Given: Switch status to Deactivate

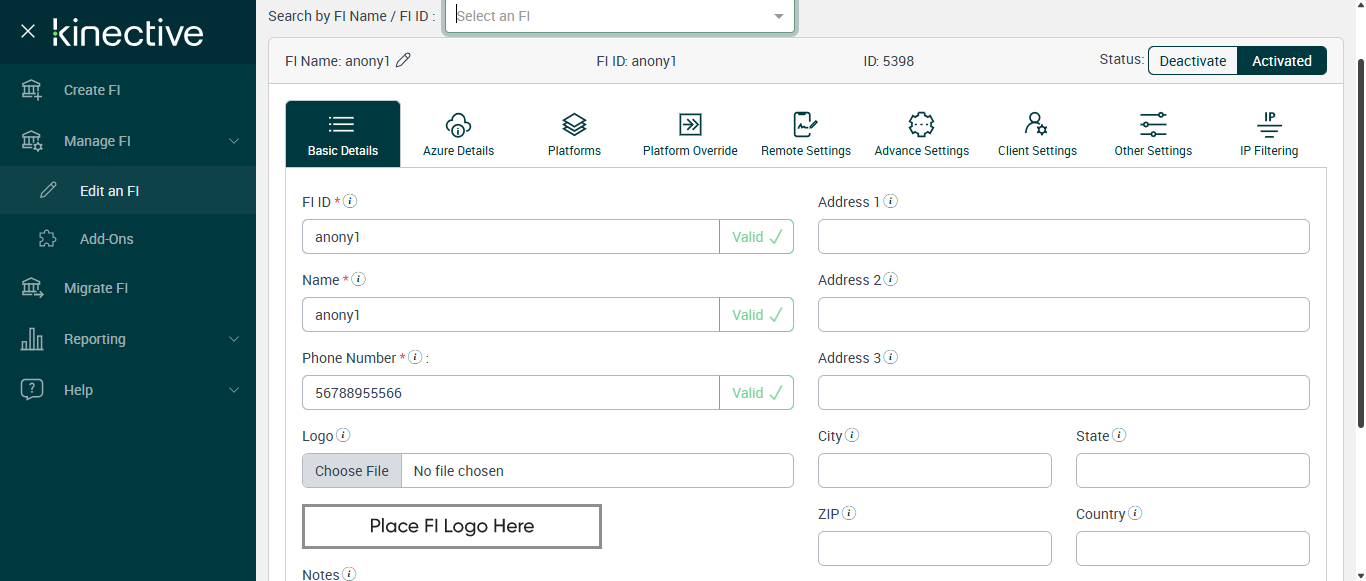Looking at the screenshot, I should [1192, 61].
